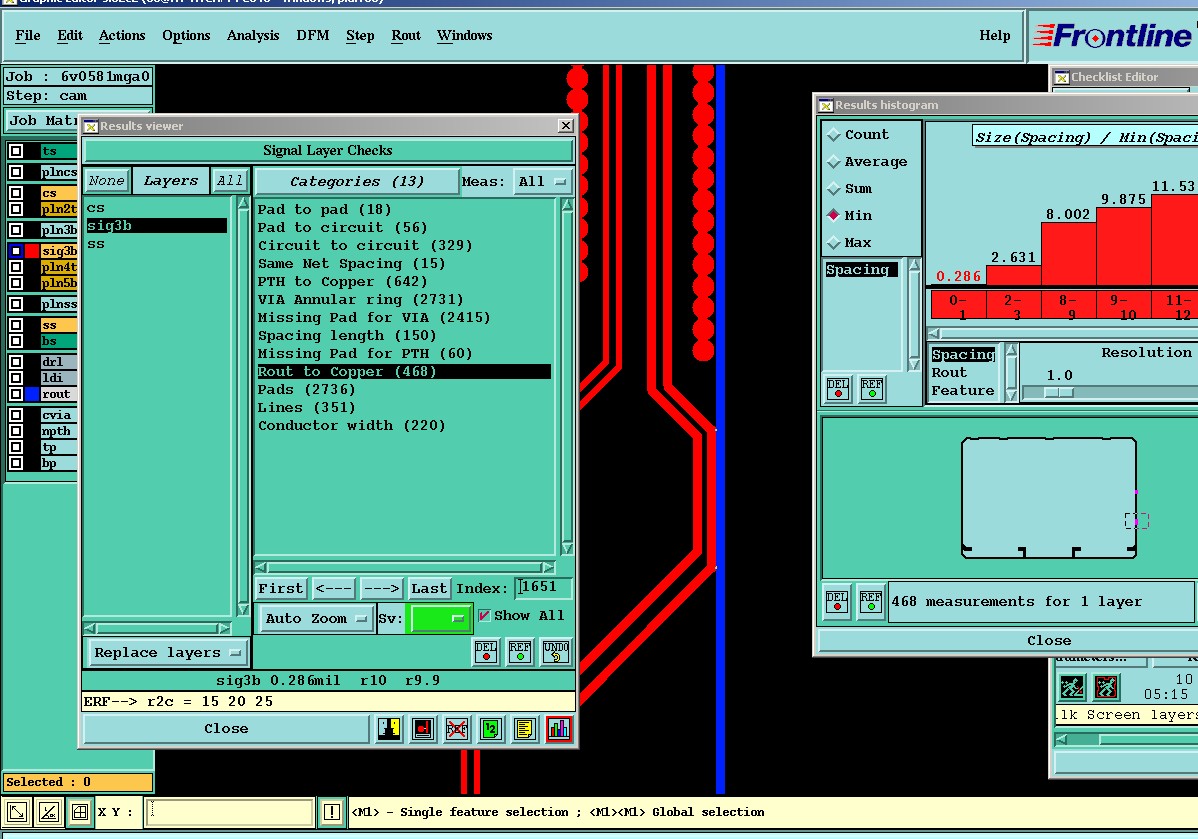Viewport: 1198px width, 839px height.
Task: Click the histogram icon in Results viewer
Action: [559, 729]
